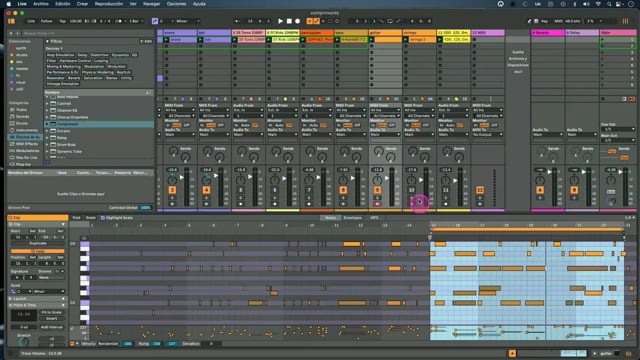Open the Ayuda menu
The width and height of the screenshot is (640, 360).
pos(199,4)
